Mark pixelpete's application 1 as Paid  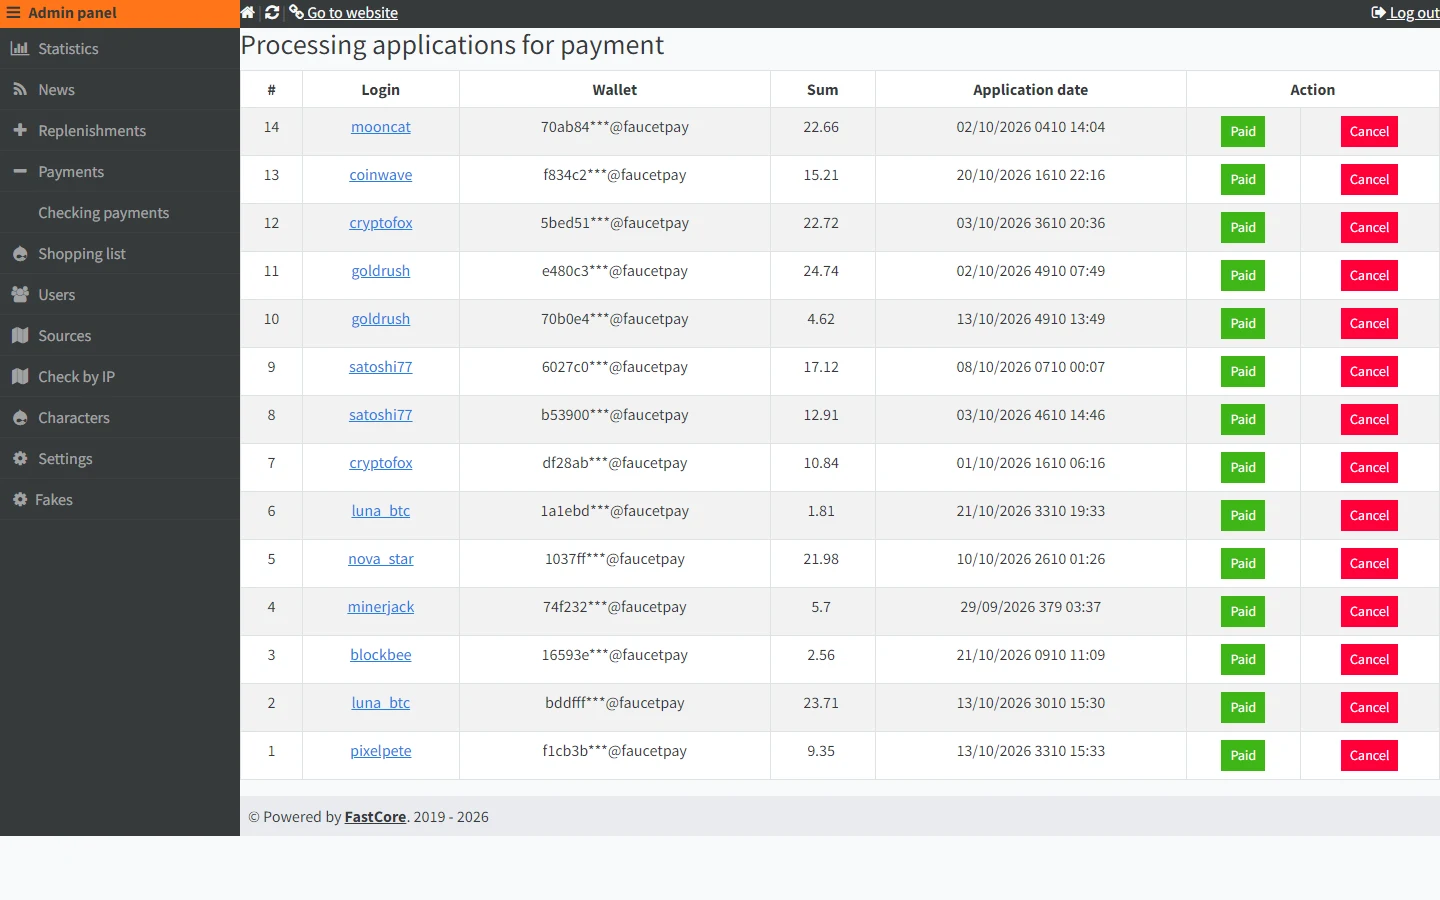(1243, 756)
